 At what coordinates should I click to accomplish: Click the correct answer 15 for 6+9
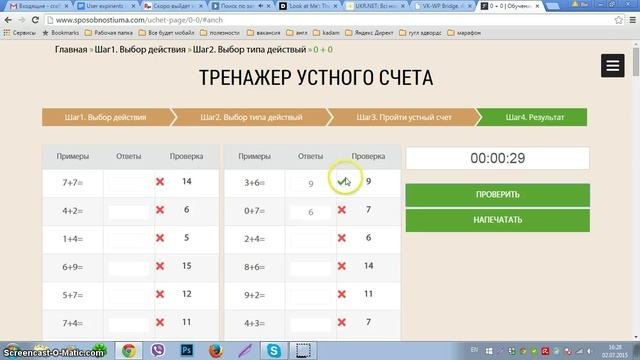pyautogui.click(x=187, y=266)
